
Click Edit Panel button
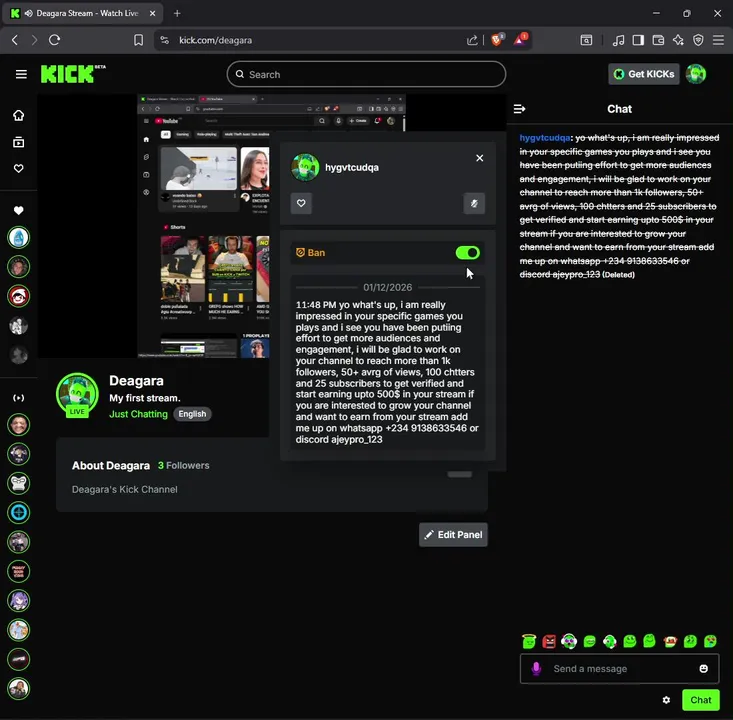click(x=453, y=535)
